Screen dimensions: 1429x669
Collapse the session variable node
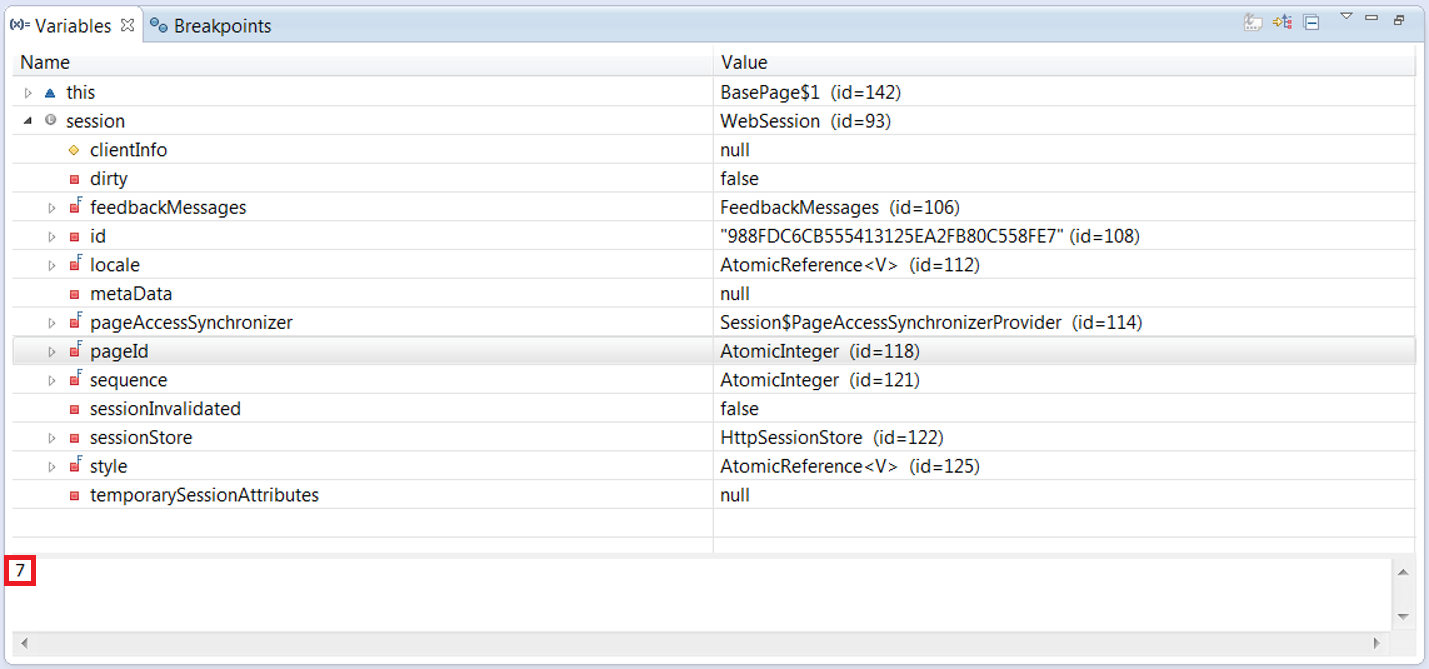28,121
